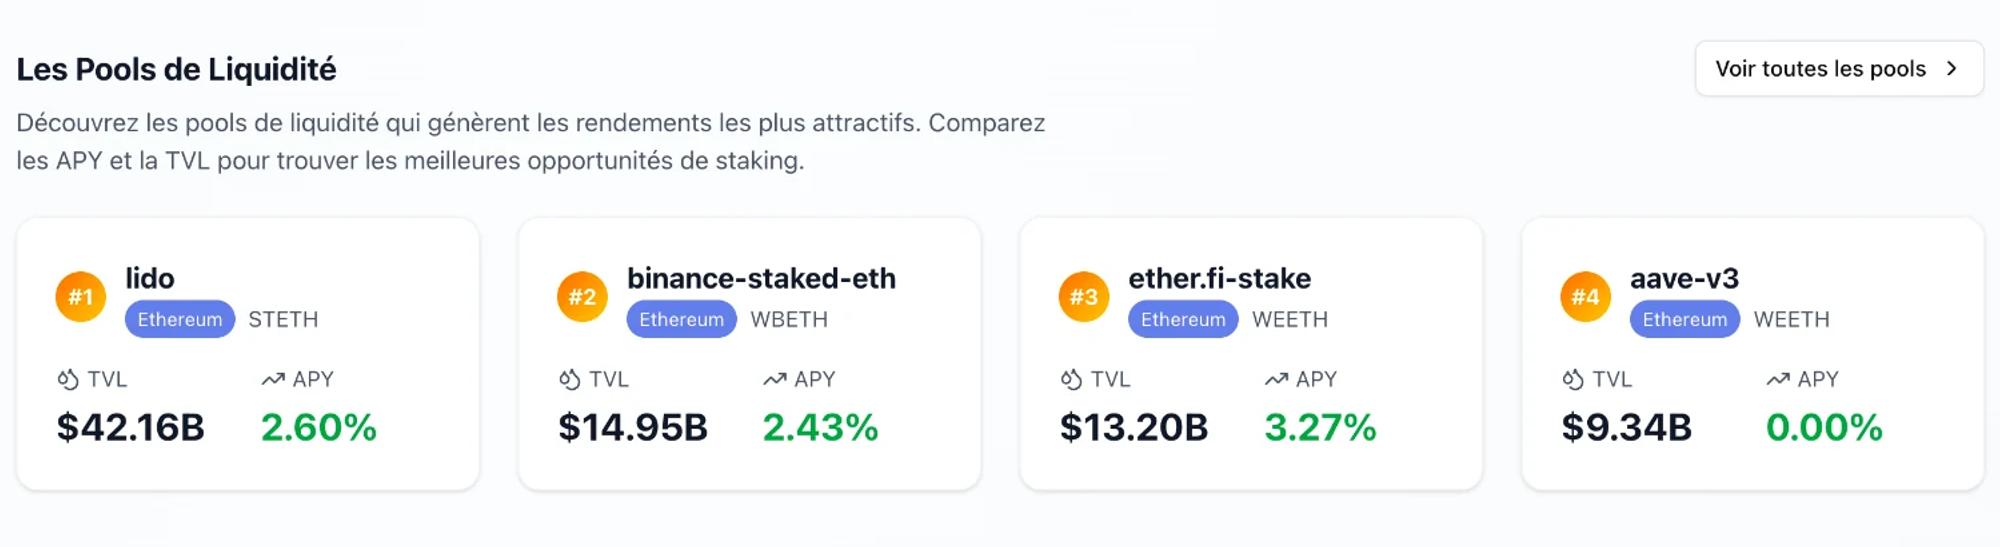Viewport: 2000px width, 547px height.
Task: Click the APY trend icon in ether.fi-stake card
Action: point(1276,379)
